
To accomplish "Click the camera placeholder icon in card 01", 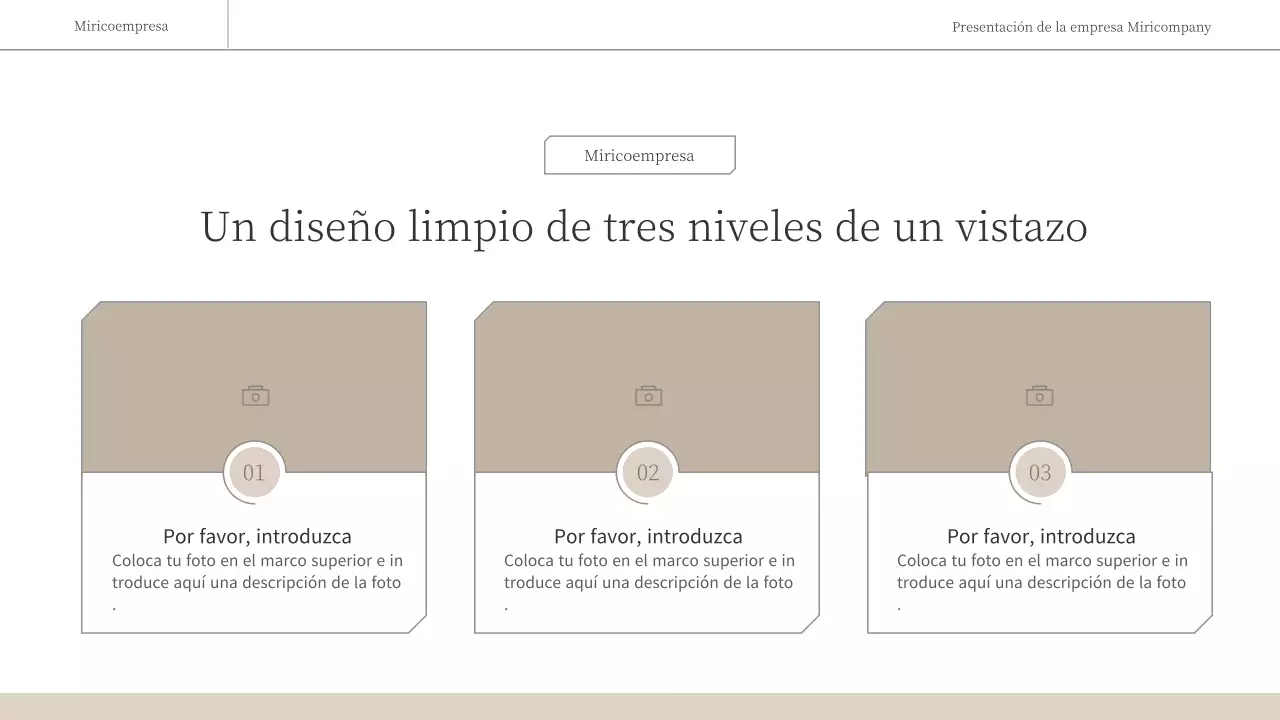I will (x=254, y=394).
